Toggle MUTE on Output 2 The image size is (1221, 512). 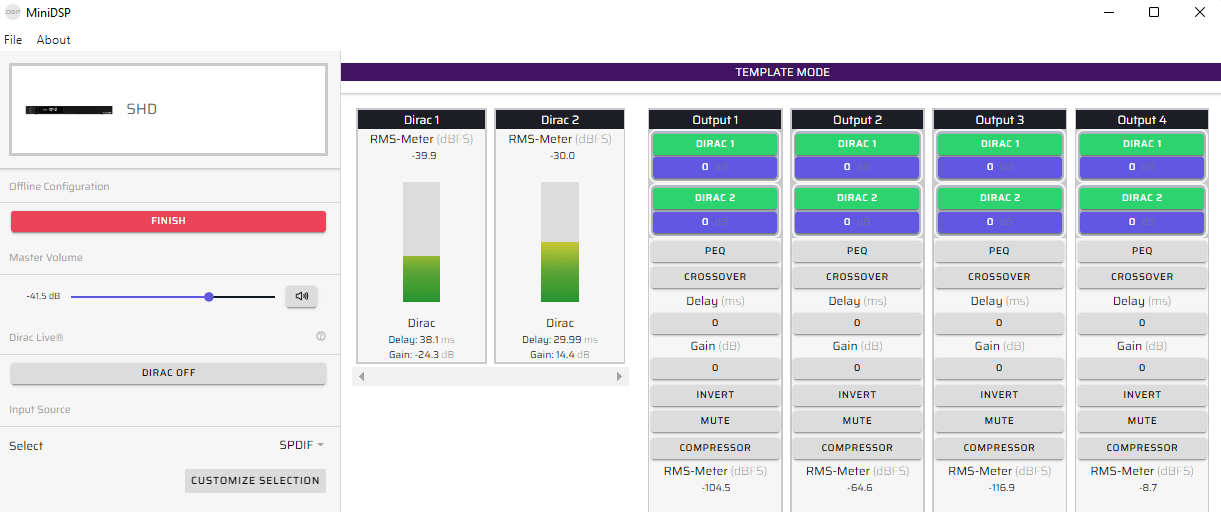[857, 421]
